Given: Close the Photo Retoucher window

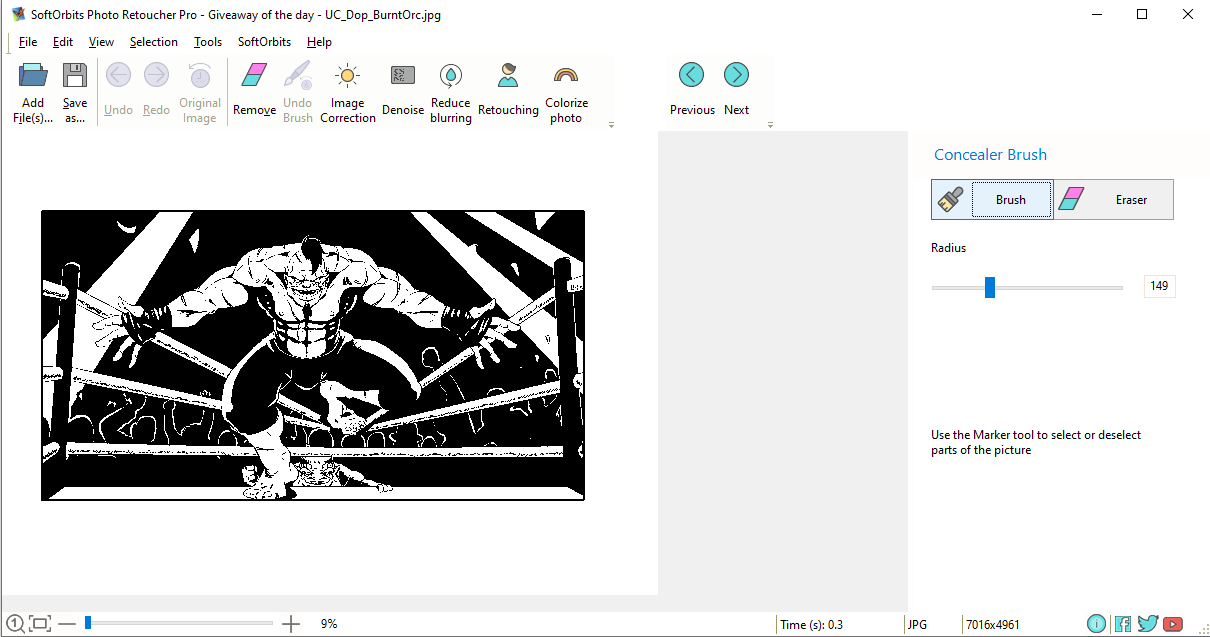Looking at the screenshot, I should coord(1187,14).
